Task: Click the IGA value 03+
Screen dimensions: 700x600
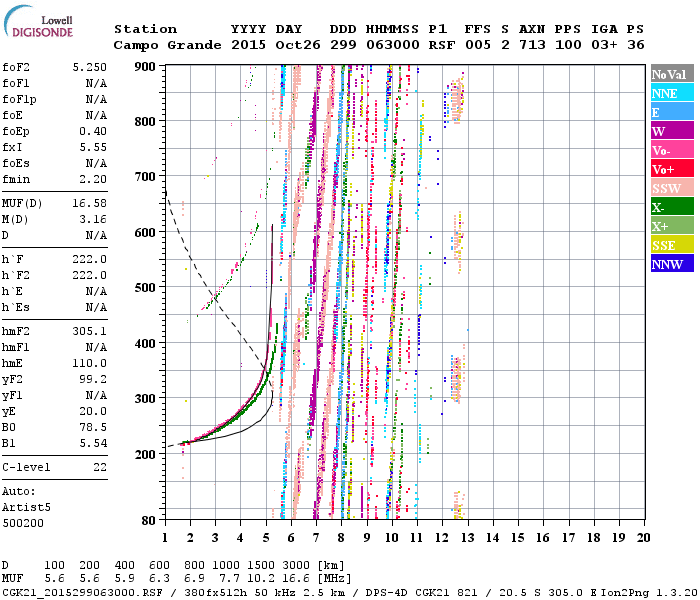Action: pyautogui.click(x=604, y=45)
